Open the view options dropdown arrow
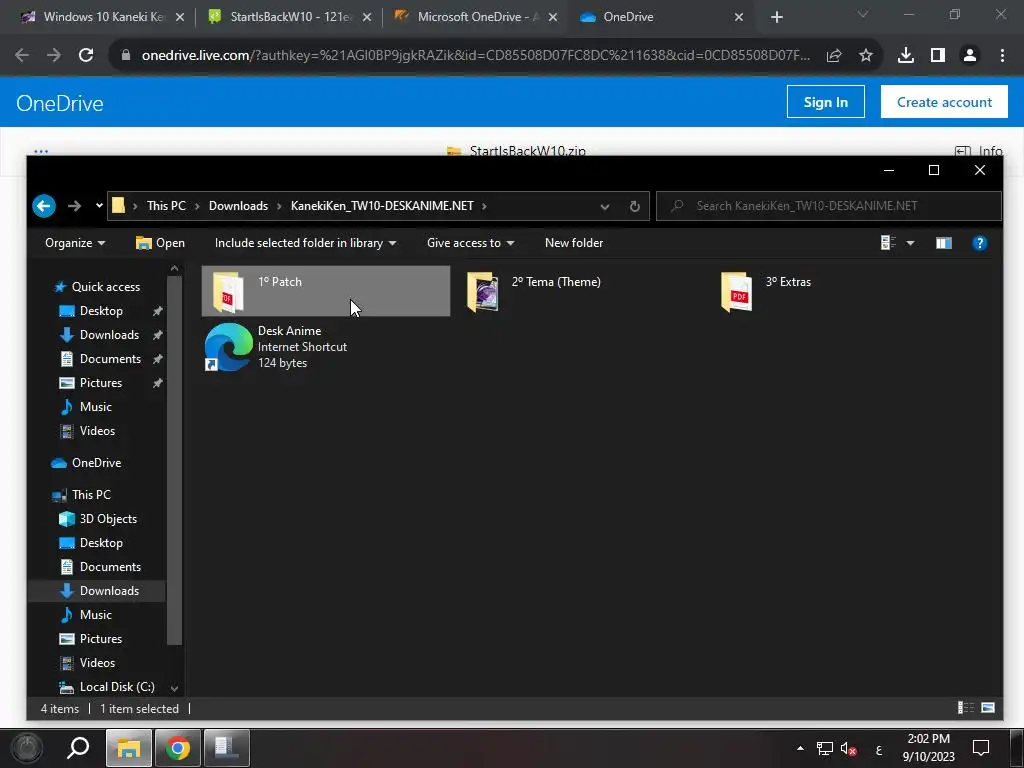This screenshot has height=768, width=1024. pyautogui.click(x=910, y=243)
